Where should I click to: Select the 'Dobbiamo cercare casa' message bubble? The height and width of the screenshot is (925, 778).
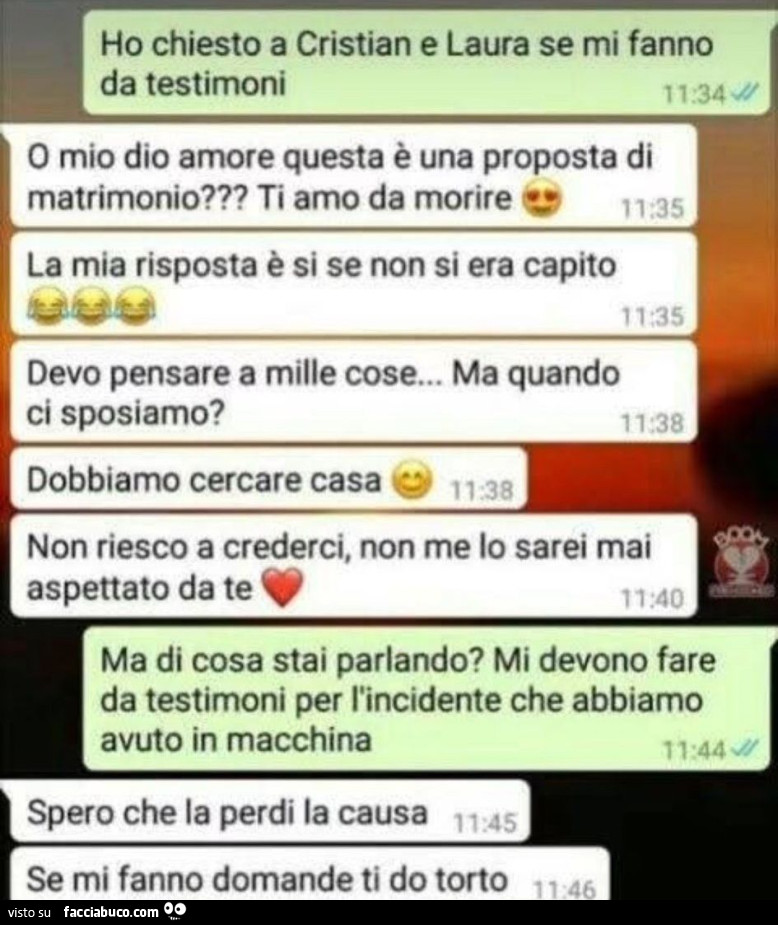point(268,479)
